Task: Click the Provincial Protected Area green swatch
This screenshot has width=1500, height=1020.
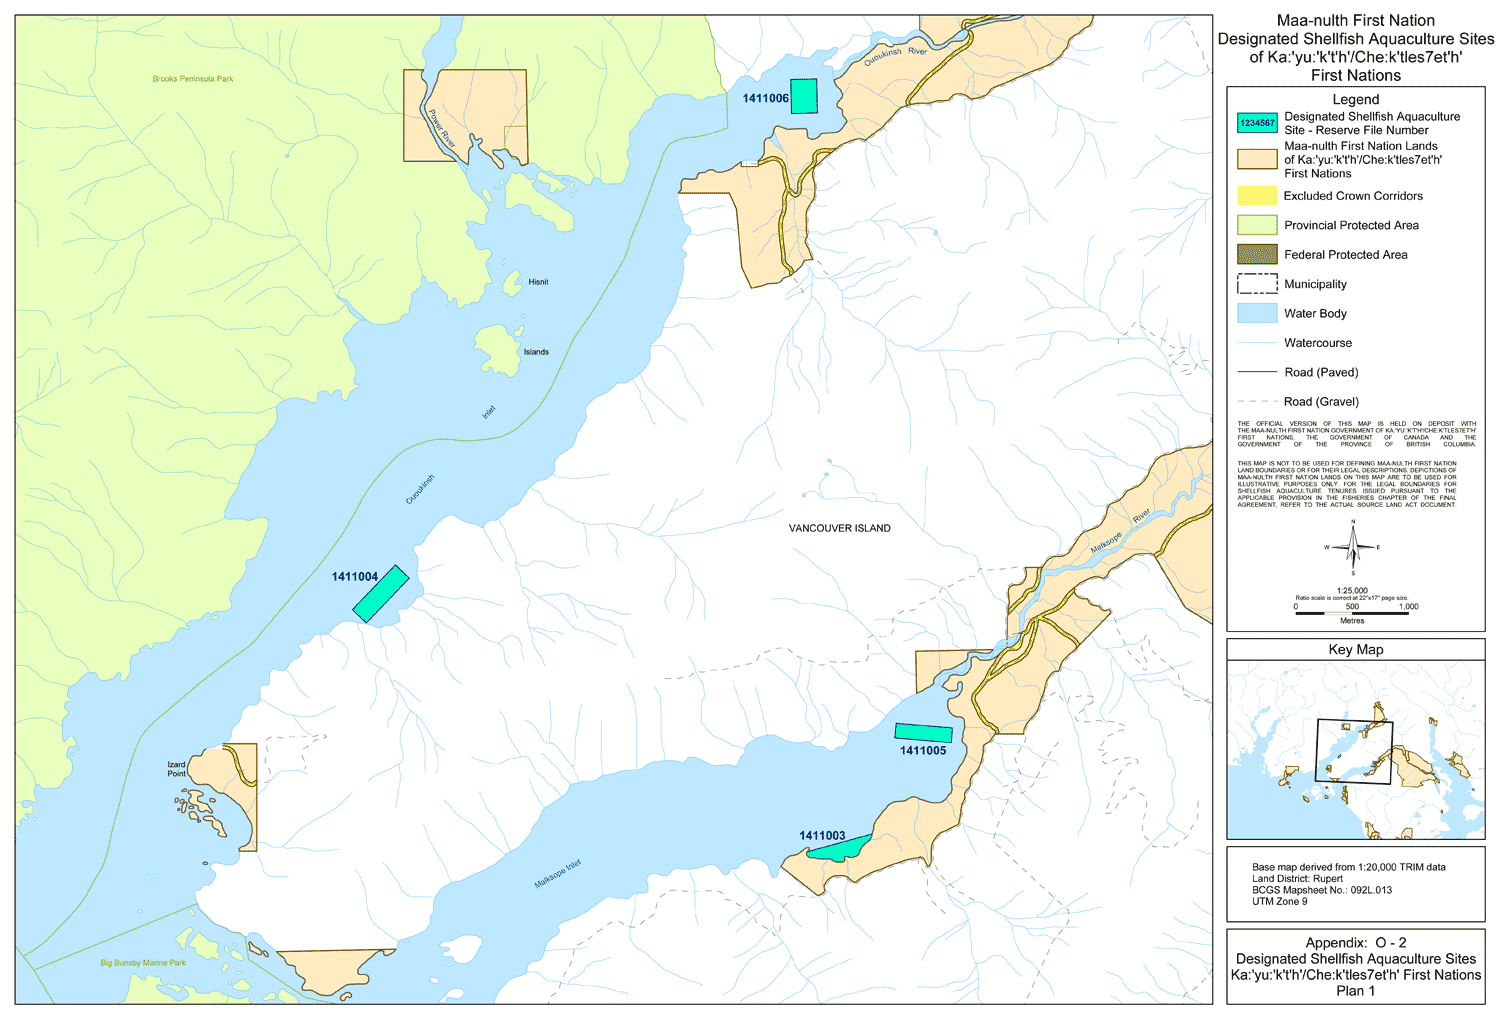Action: [1257, 225]
